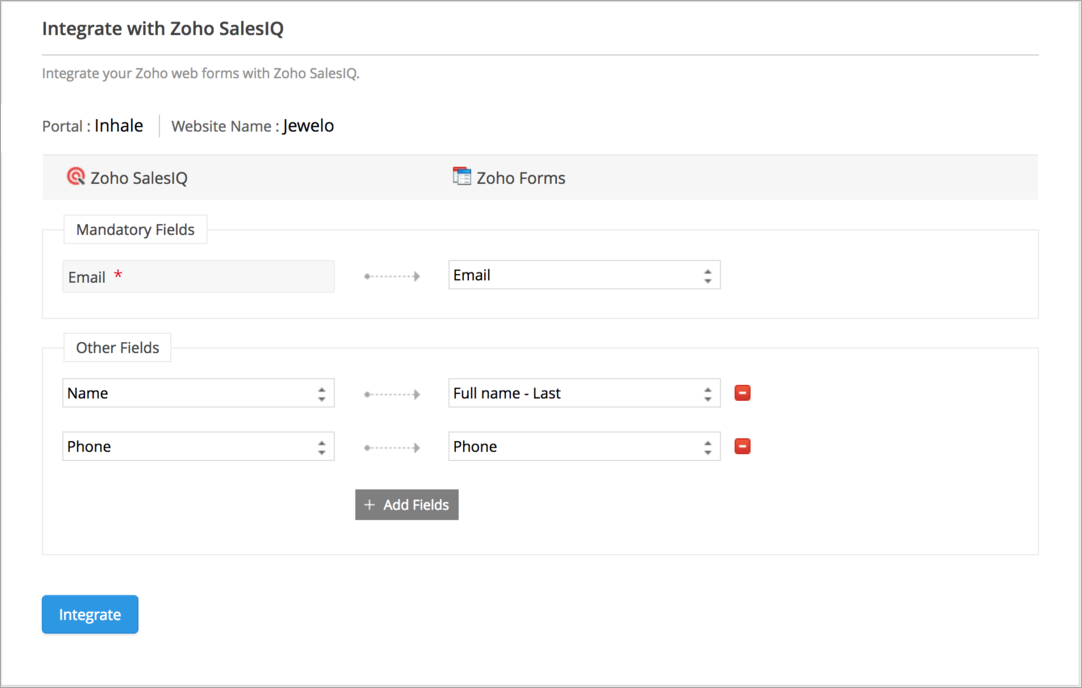
Task: Open the Full name - Last dropdown
Action: click(584, 393)
